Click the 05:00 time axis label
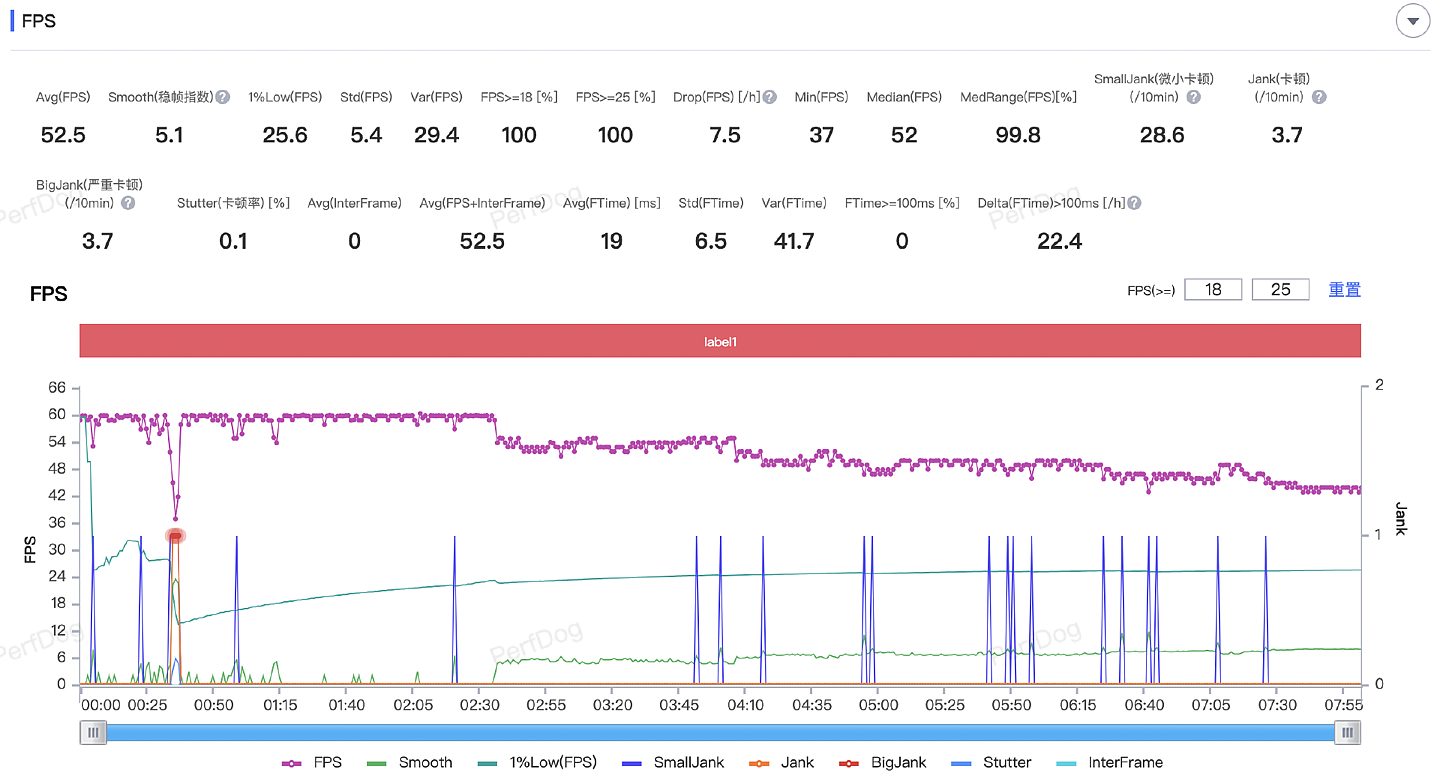 coord(877,705)
